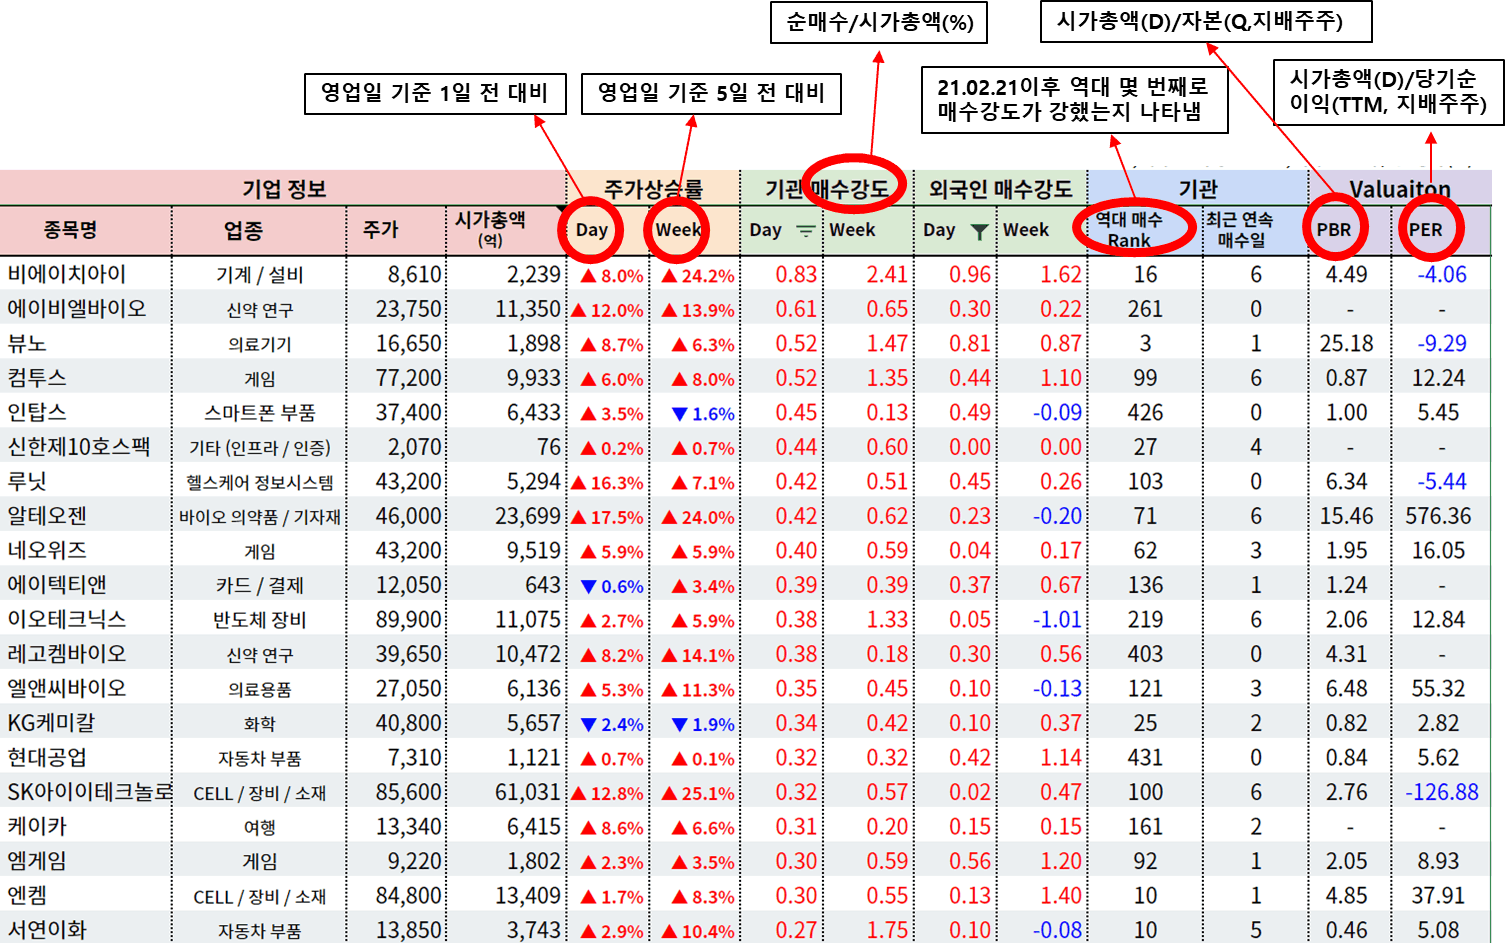The height and width of the screenshot is (943, 1505).
Task: Click the 네오위즈 stock name cell
Action: click(47, 550)
